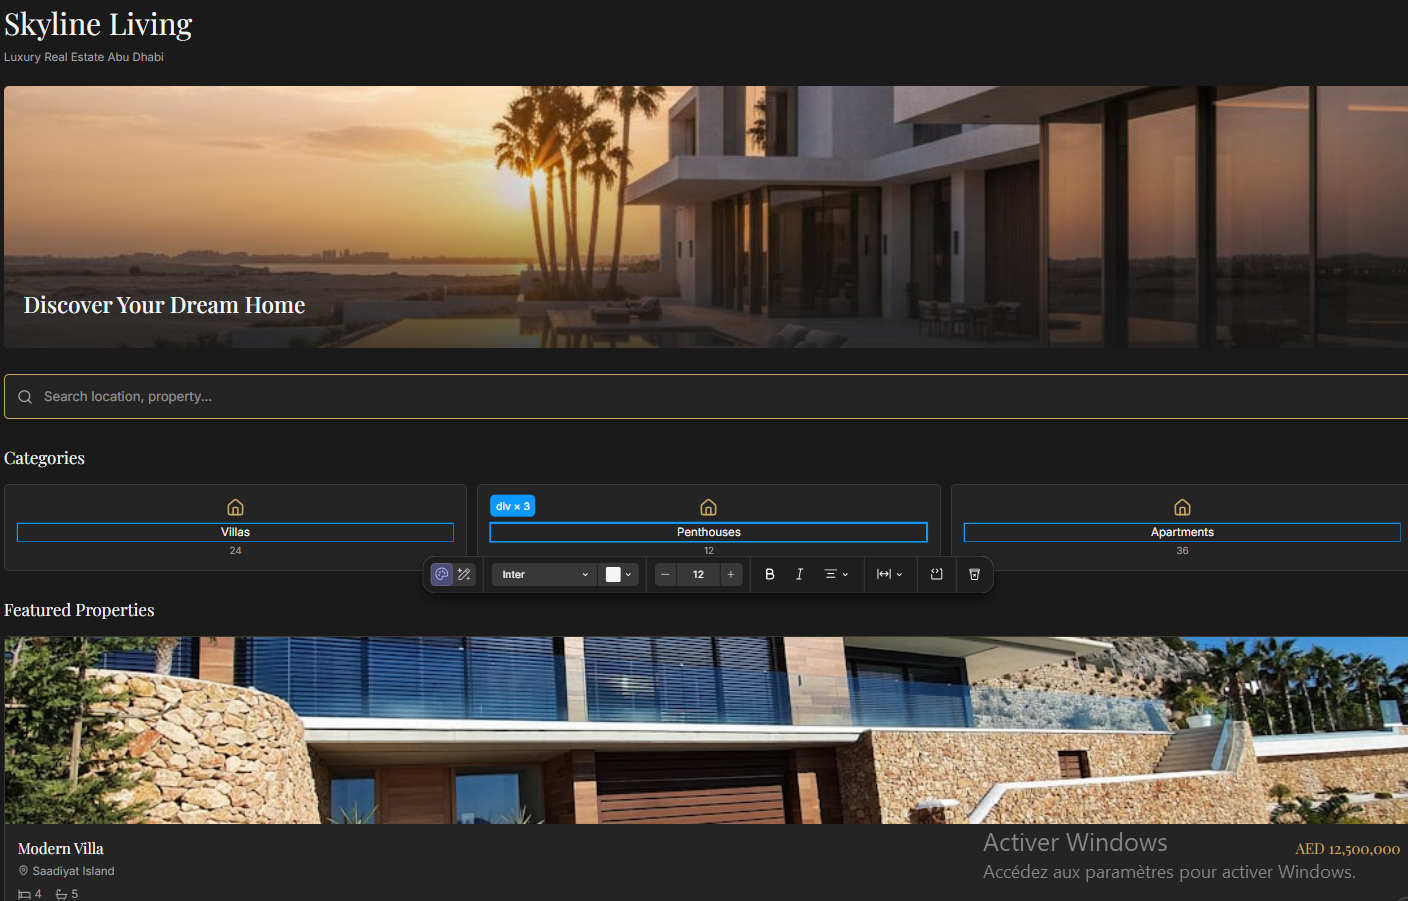
Task: Open the Inter font family dropdown
Action: click(x=545, y=574)
